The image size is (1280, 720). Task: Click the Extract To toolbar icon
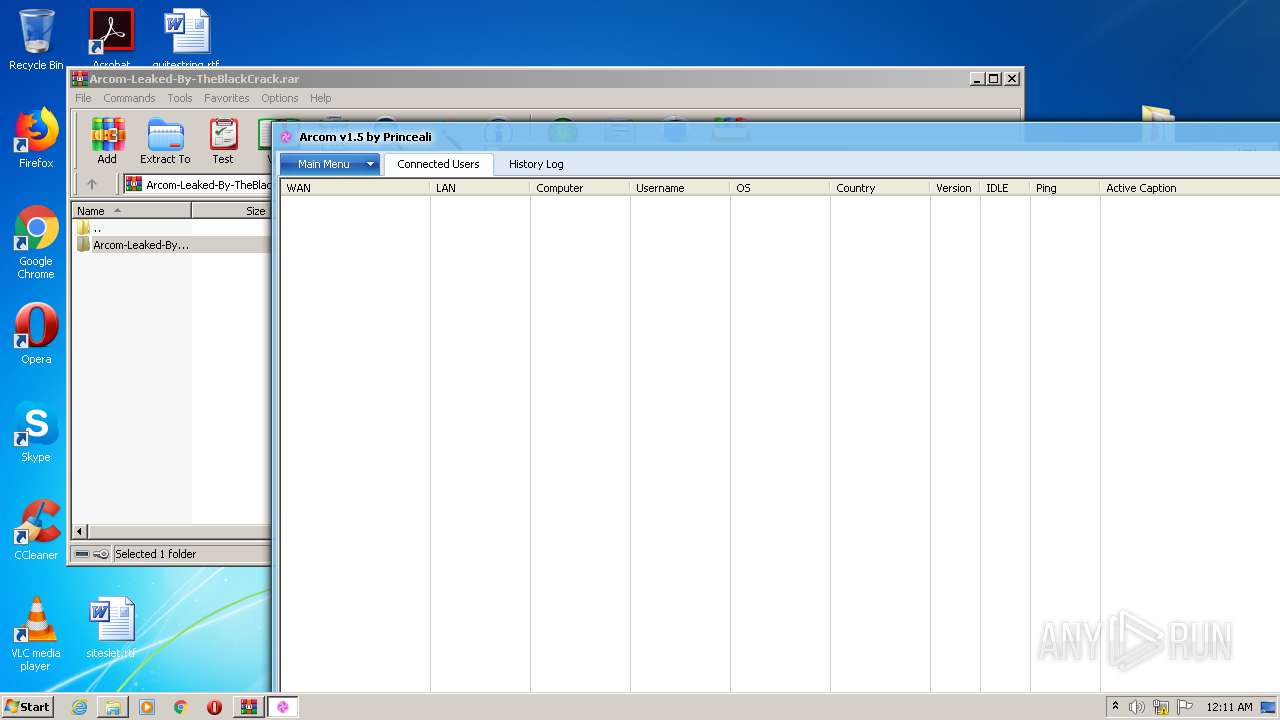165,141
